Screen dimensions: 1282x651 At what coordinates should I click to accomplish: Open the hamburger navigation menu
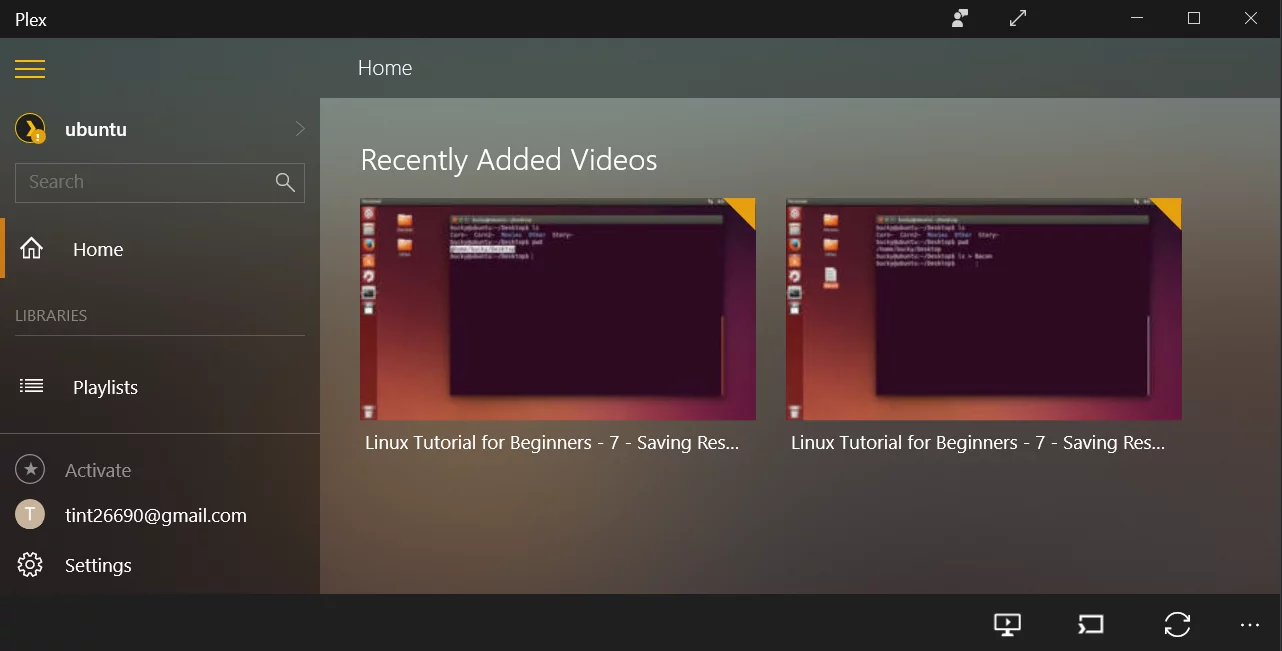tap(30, 68)
